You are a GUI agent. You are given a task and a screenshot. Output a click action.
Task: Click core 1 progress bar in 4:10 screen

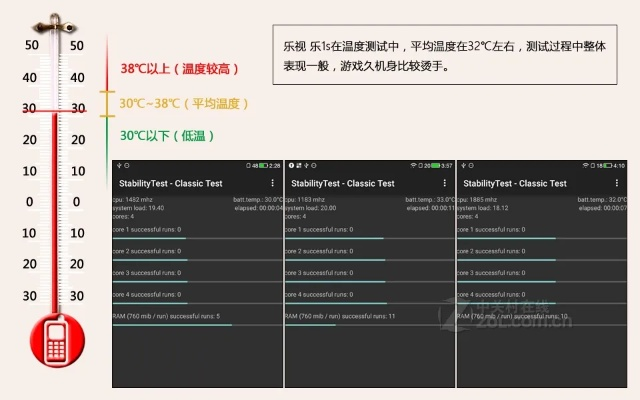point(542,238)
